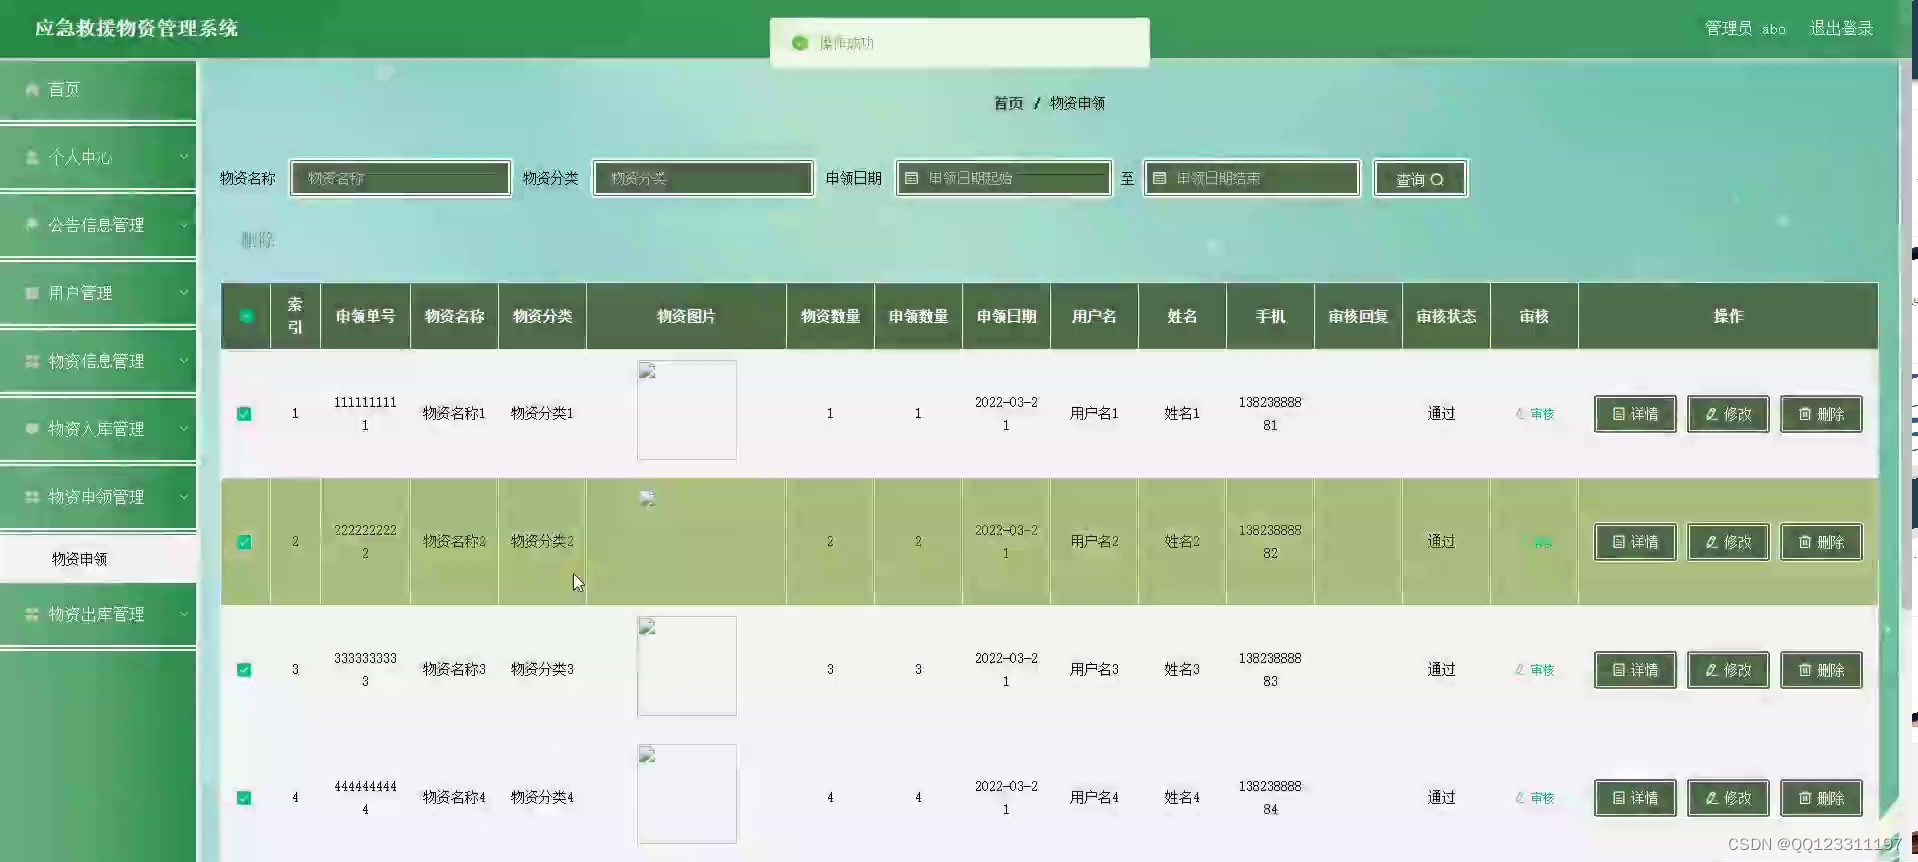Click the icon beside 物资入库管理
Viewport: 1918px width, 862px height.
[32, 429]
